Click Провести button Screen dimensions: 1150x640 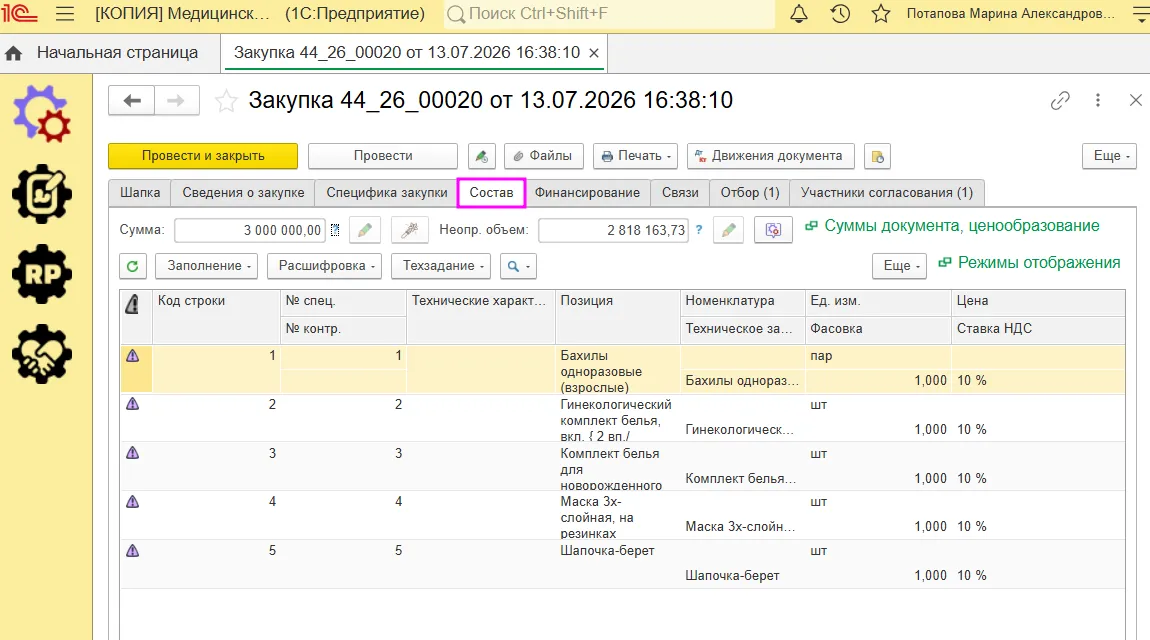point(383,156)
